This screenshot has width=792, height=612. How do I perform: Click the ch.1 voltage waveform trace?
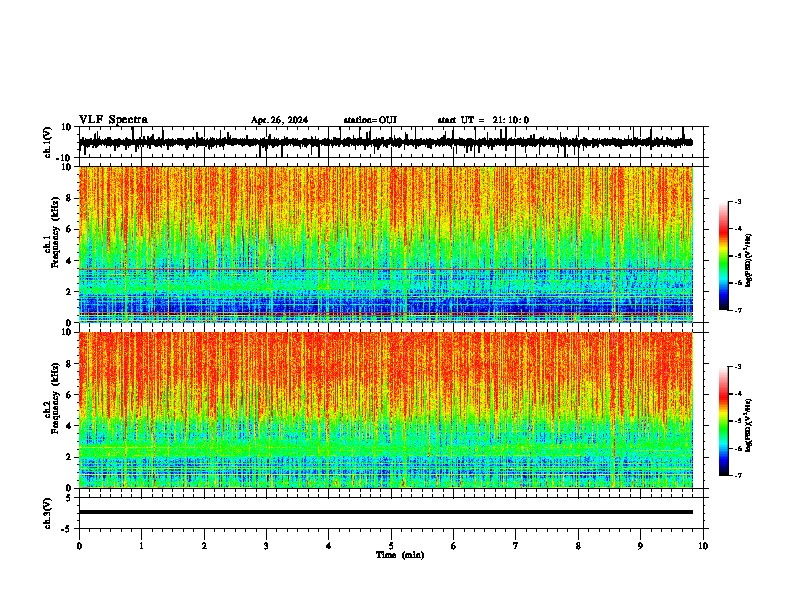point(386,142)
